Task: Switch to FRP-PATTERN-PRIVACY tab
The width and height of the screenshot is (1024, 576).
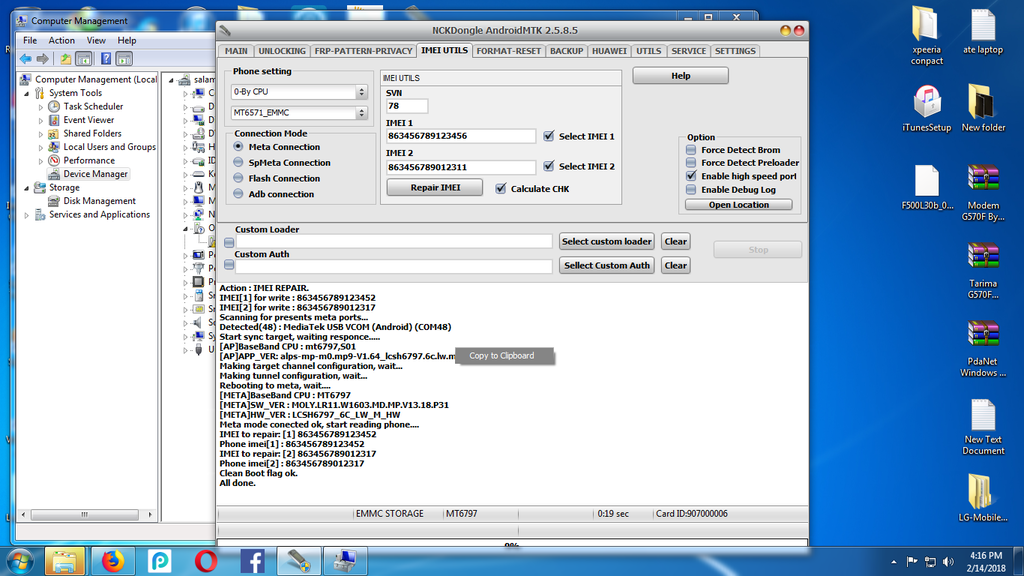Action: (363, 51)
